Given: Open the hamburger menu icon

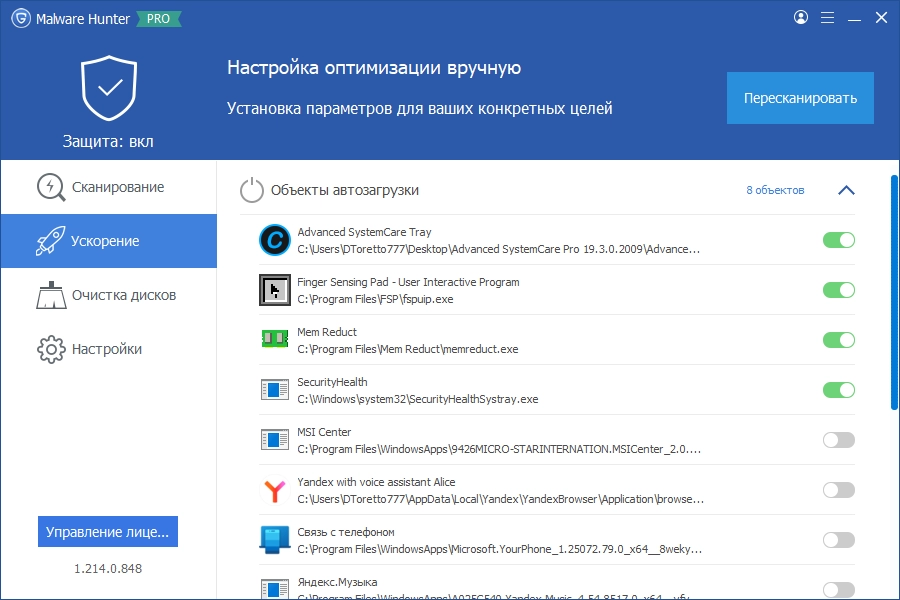Looking at the screenshot, I should click(827, 18).
